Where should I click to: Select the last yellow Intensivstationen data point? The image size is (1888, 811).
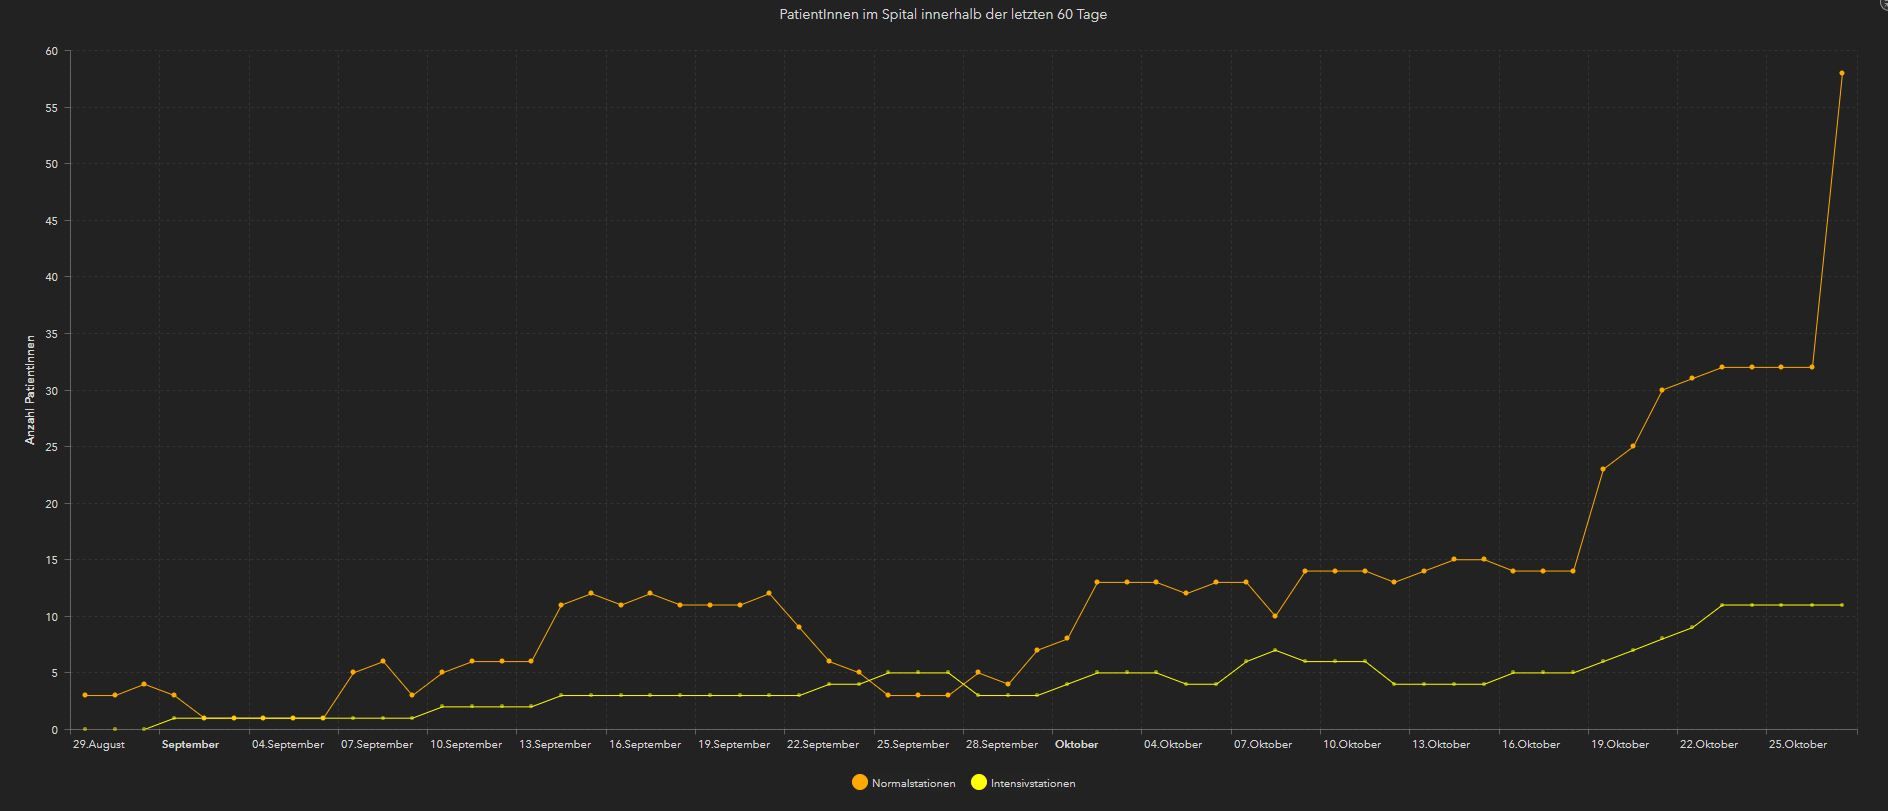pyautogui.click(x=1841, y=605)
